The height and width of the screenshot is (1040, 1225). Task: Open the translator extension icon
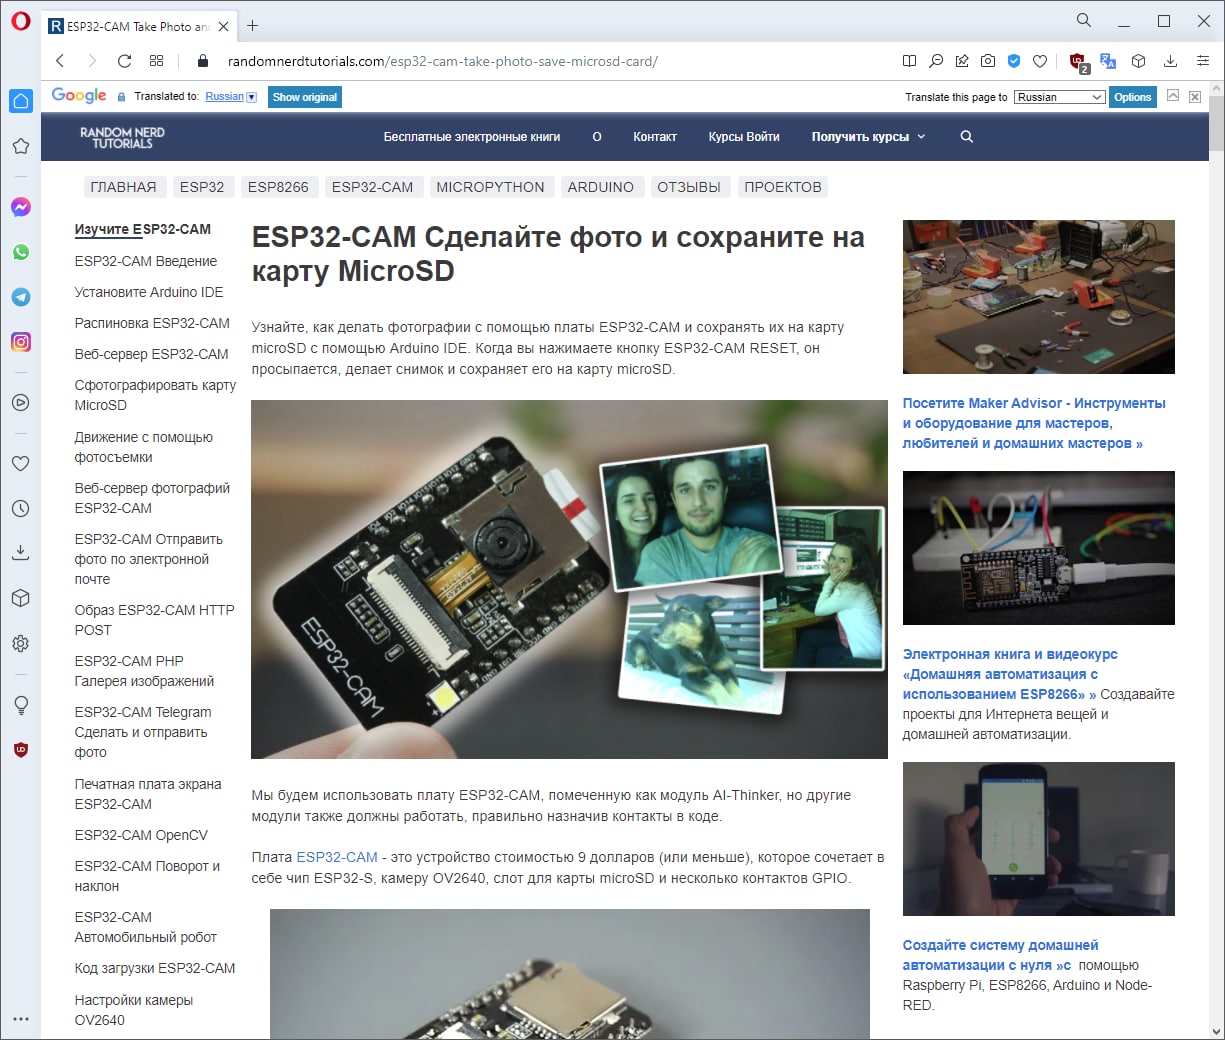1108,61
